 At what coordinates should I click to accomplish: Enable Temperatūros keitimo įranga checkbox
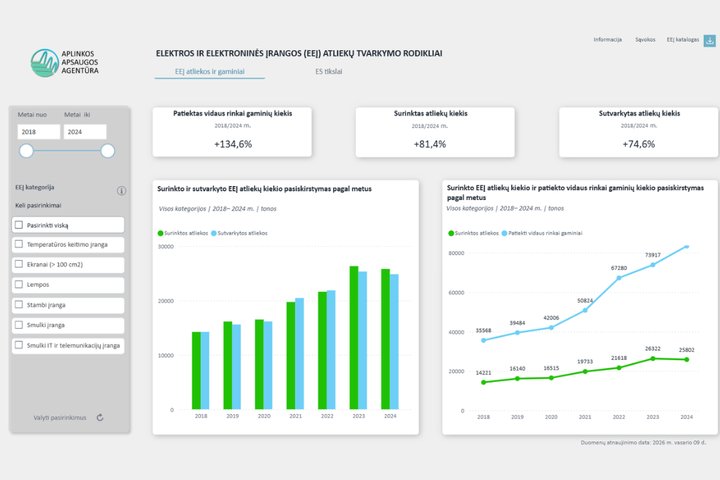tap(19, 244)
